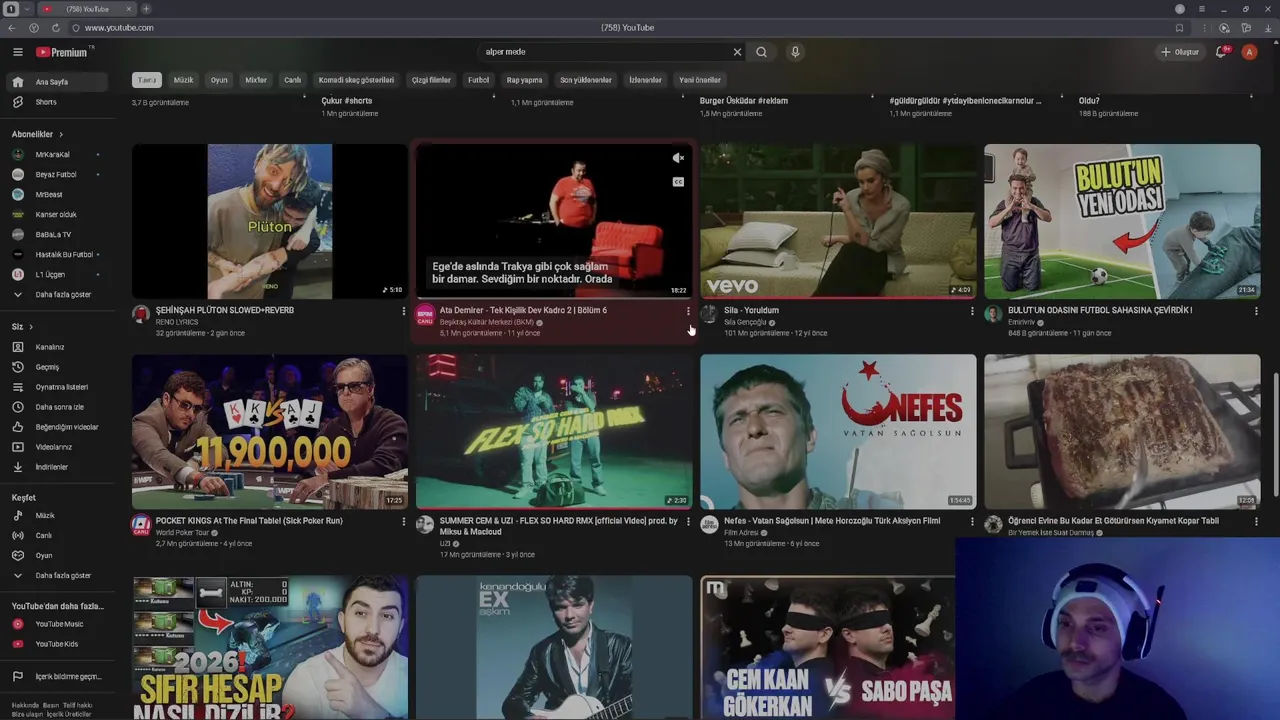
Task: Open Videolarınız in sidebar
Action: coord(57,447)
